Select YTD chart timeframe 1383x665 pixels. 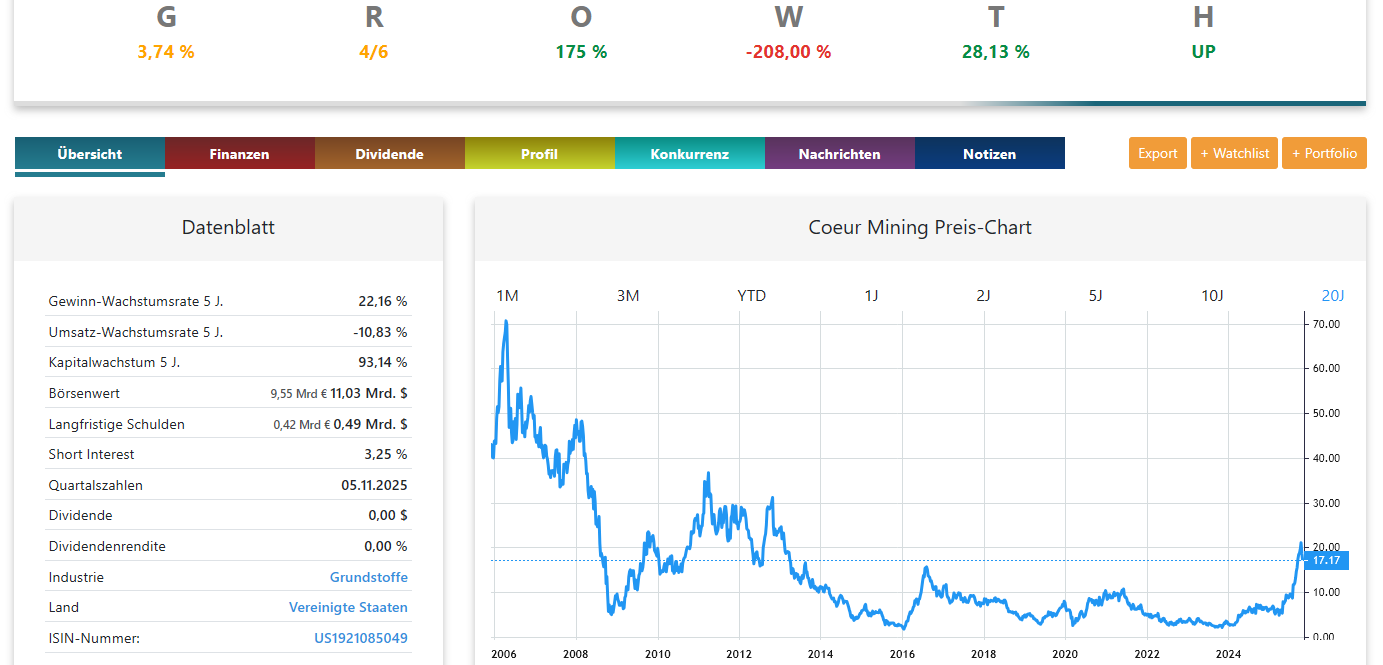[x=751, y=295]
